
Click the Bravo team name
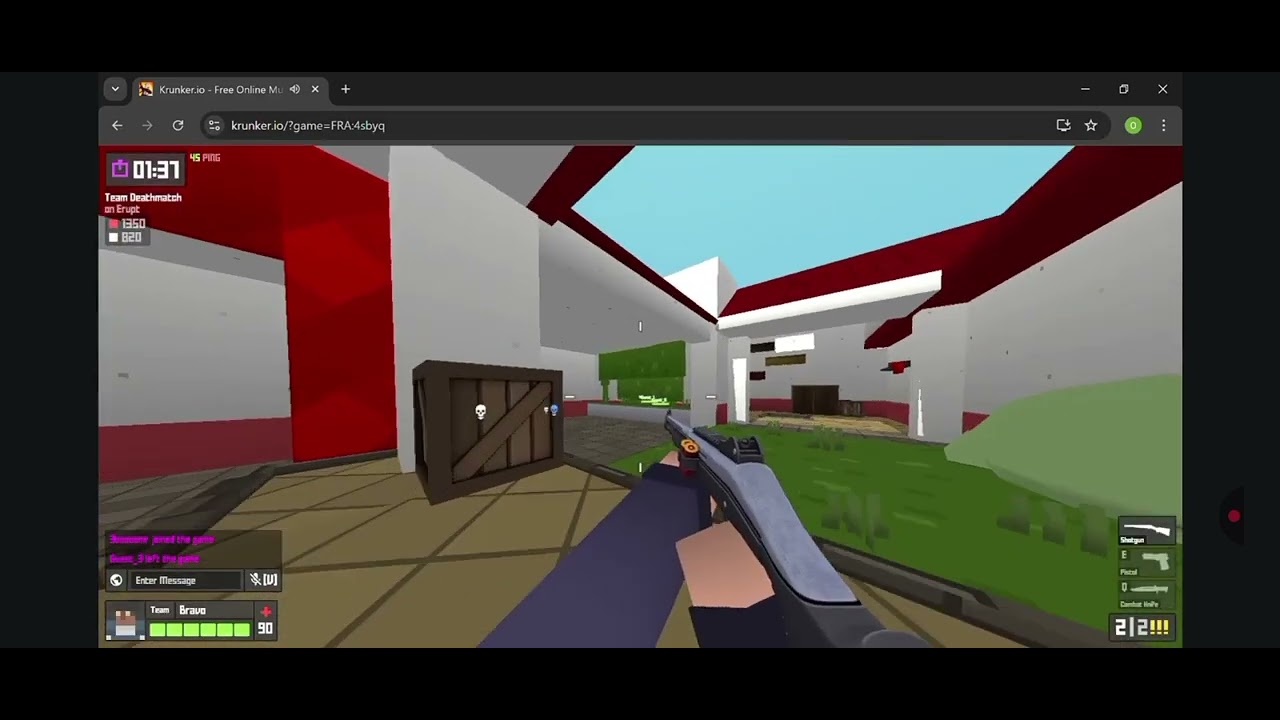coord(192,610)
